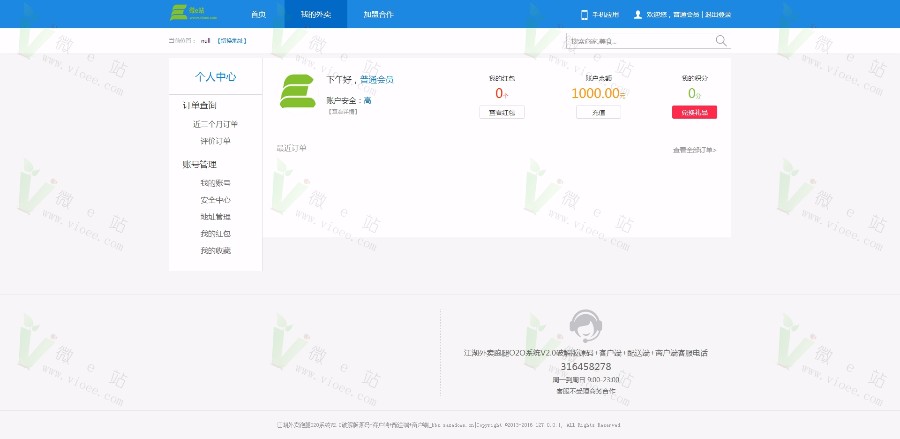Open 我的收藏 in the sidebar
Screen dimensions: 900x439
point(215,251)
